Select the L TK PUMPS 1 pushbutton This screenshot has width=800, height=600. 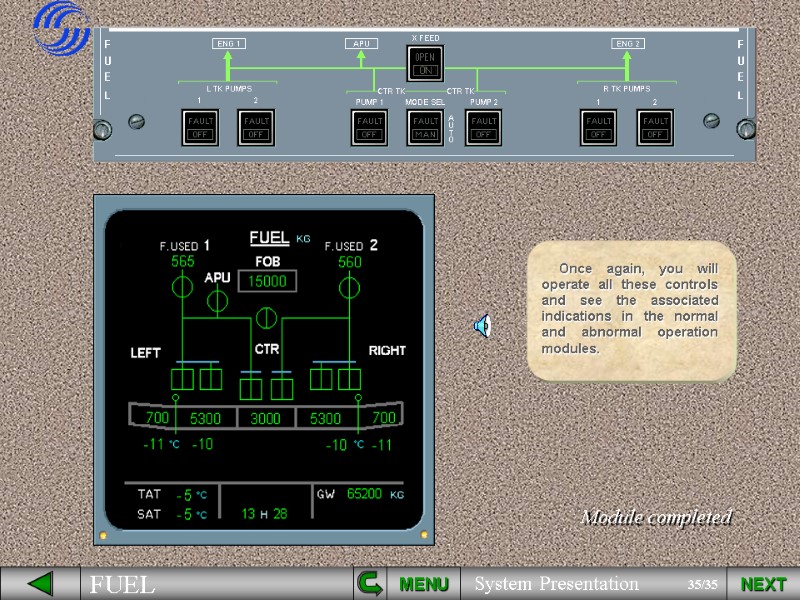tap(199, 128)
